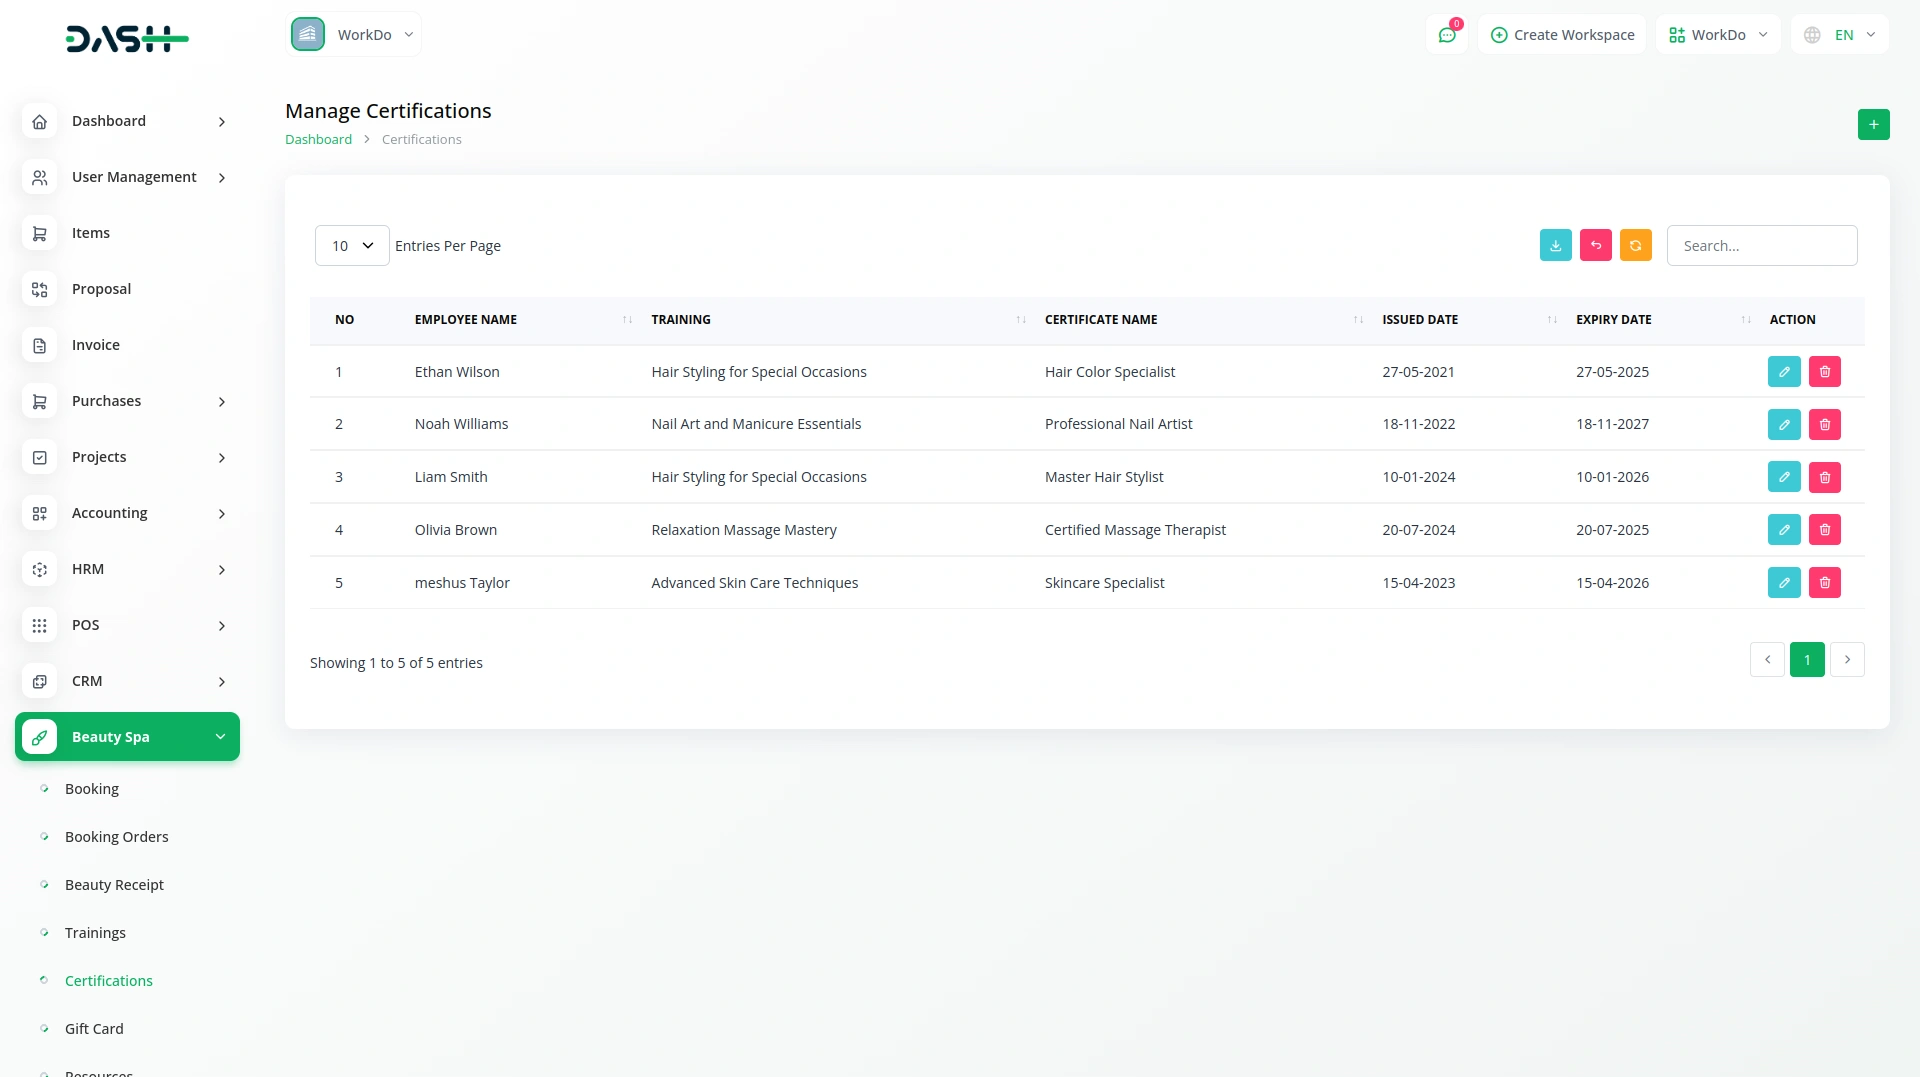Screen dimensions: 1920x1077
Task: Click into the Search input field
Action: pos(1761,246)
